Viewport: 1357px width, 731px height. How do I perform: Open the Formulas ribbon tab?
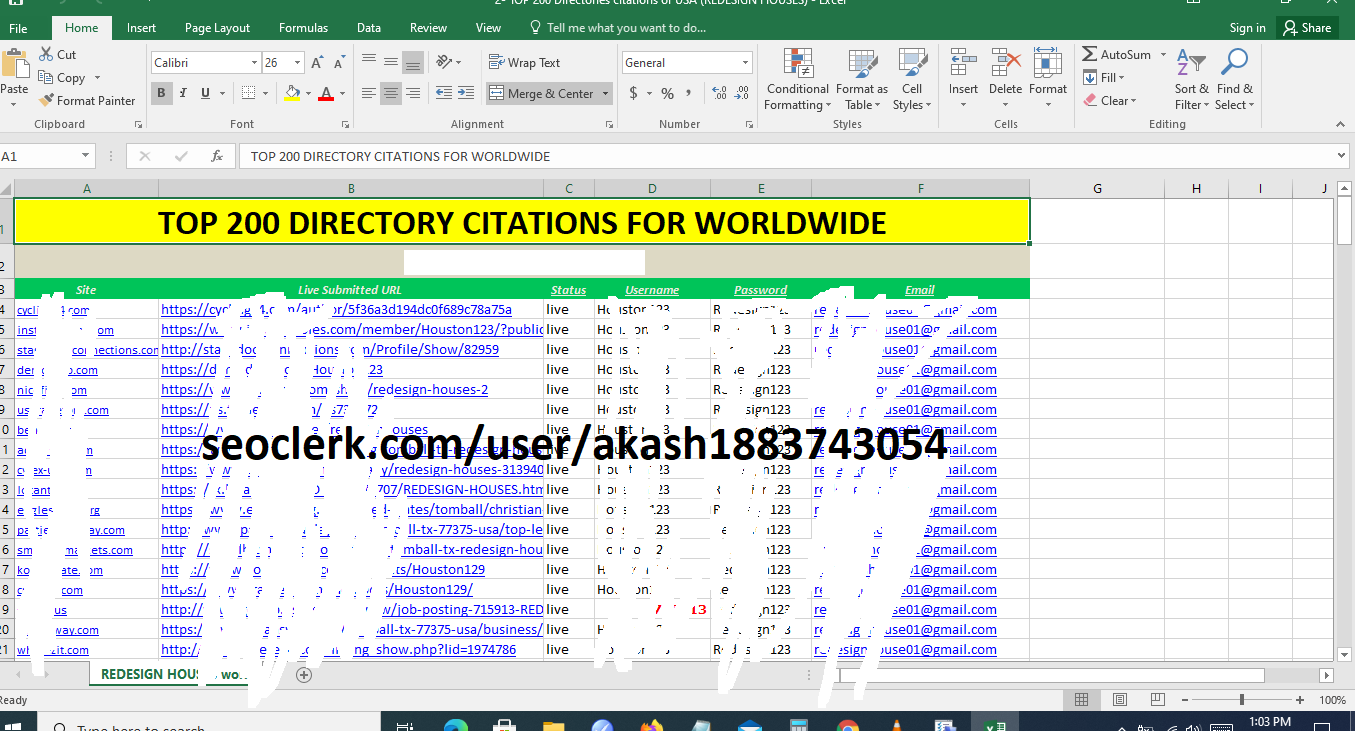303,28
